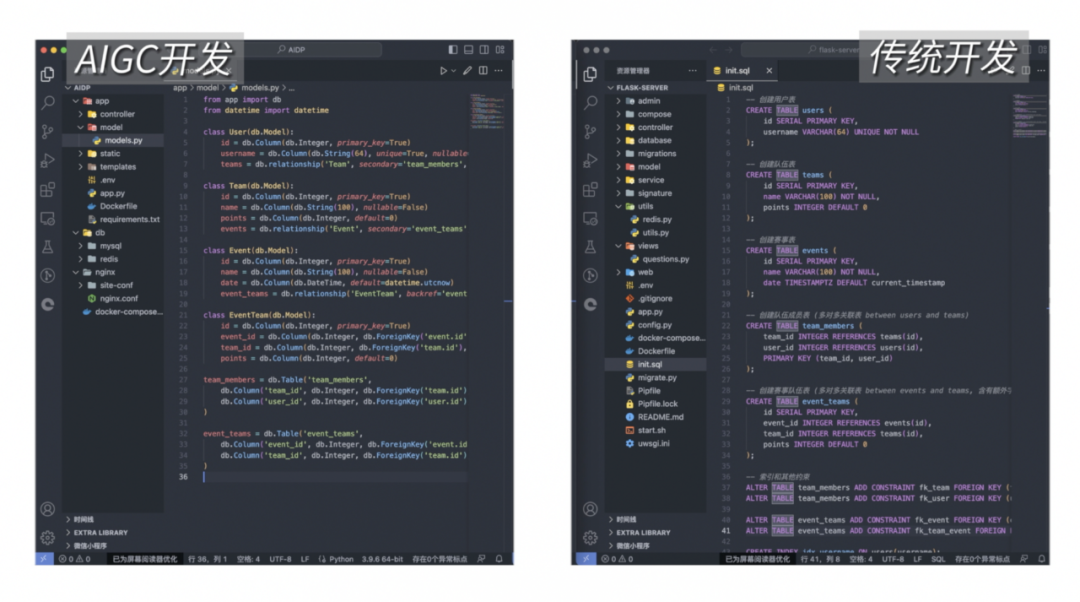Expand the mysql folder in AIDP explorer

(81, 246)
